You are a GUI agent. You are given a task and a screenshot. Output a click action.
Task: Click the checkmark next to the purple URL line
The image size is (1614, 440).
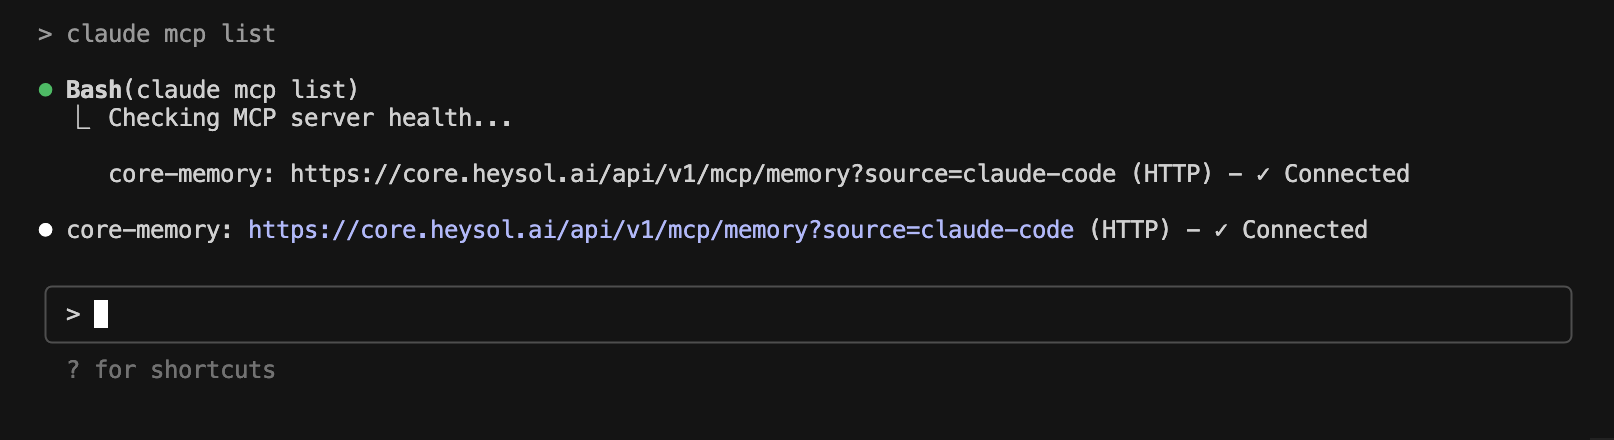1221,230
